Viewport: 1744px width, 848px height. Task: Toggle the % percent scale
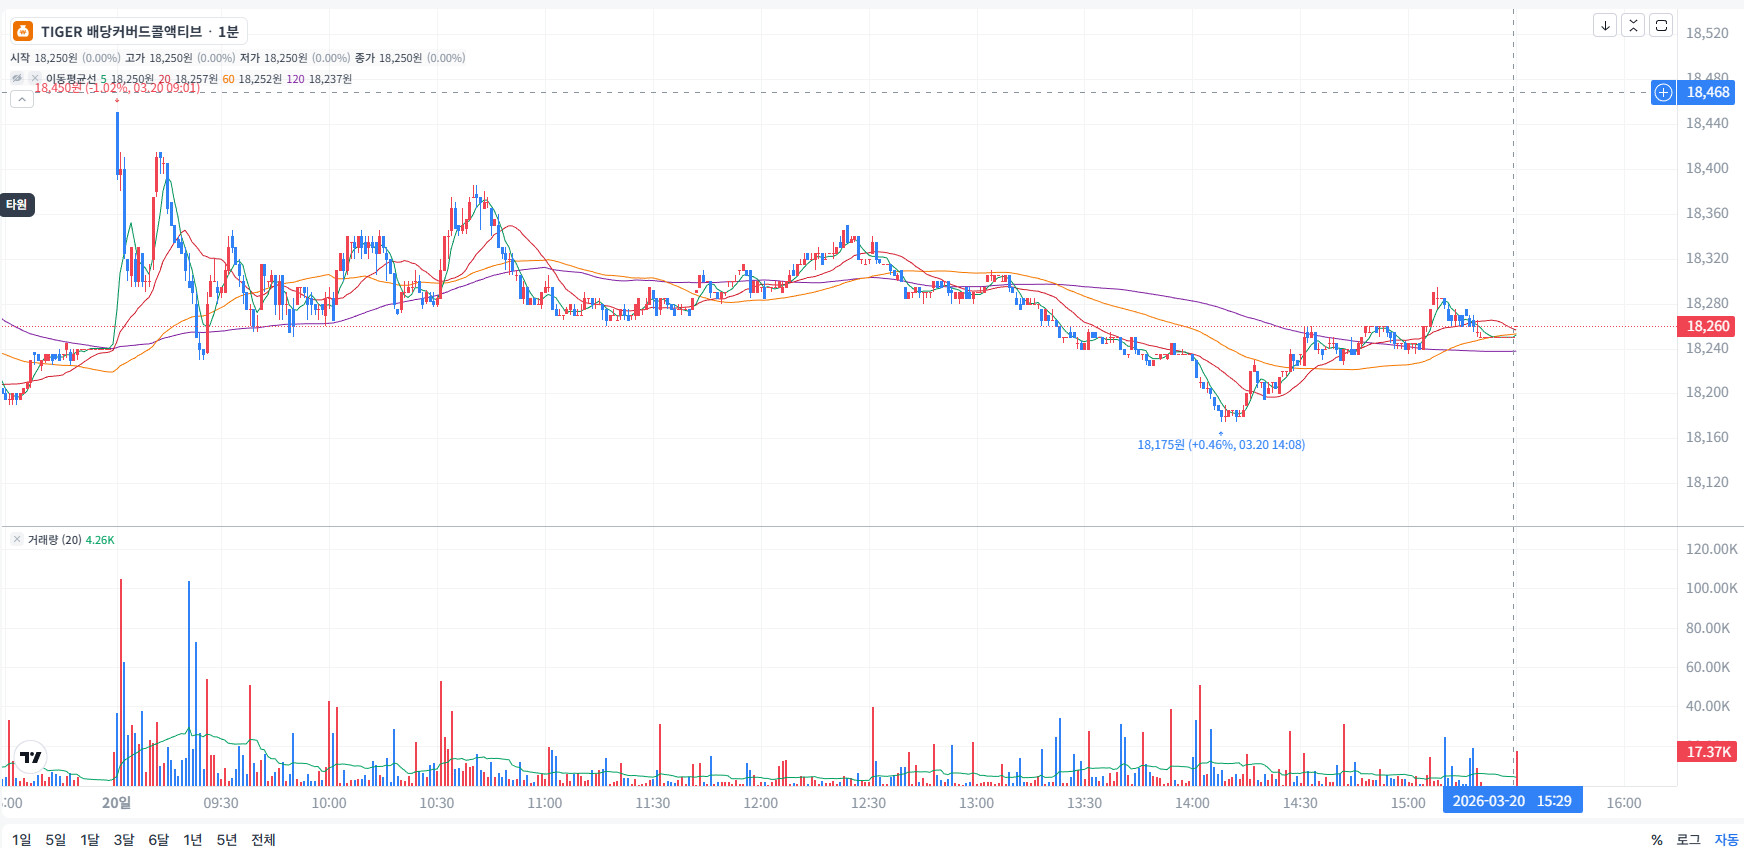click(x=1657, y=840)
